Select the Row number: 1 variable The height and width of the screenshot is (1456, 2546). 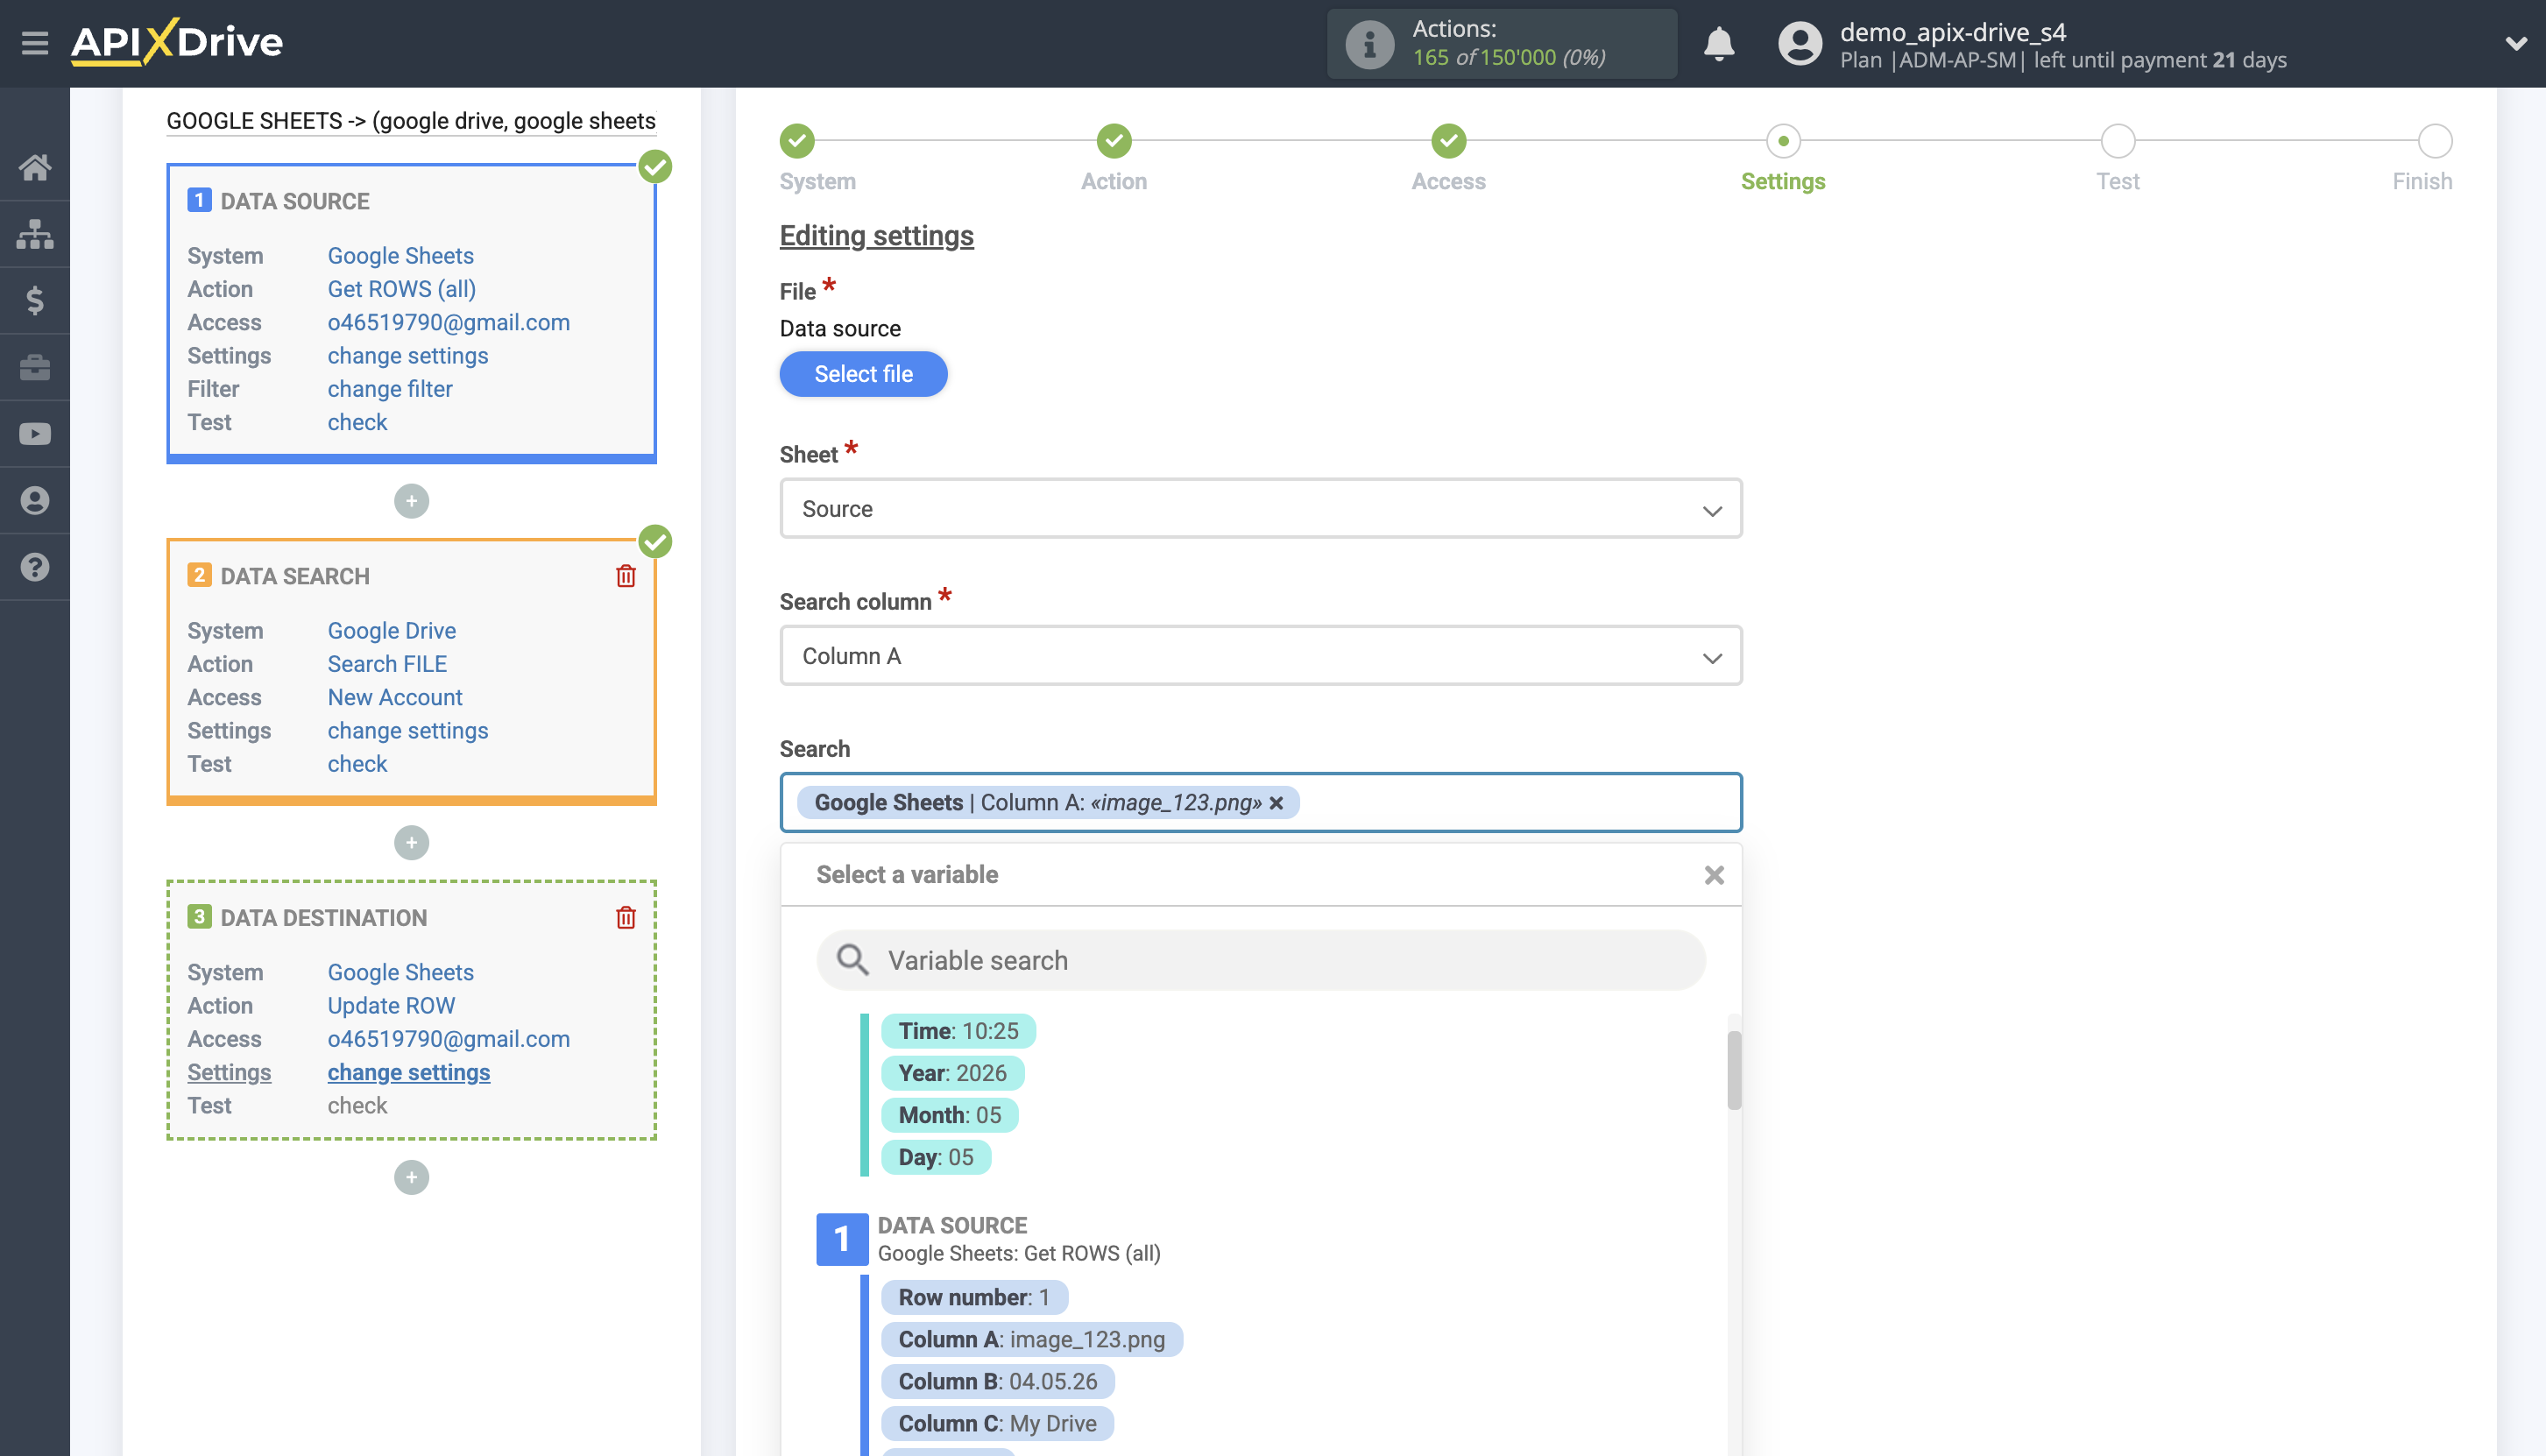(x=974, y=1297)
